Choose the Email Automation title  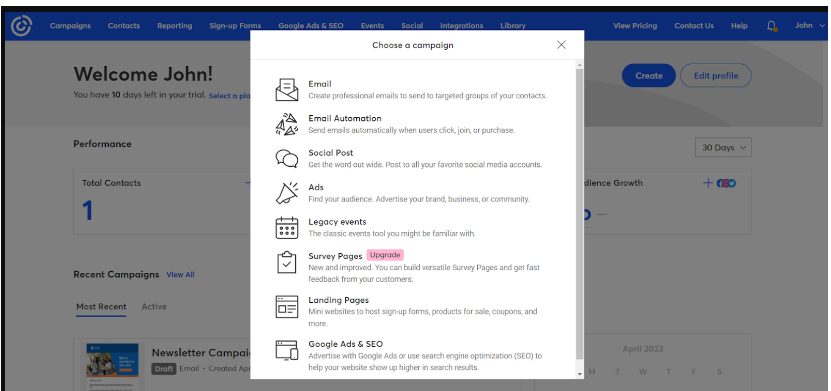click(x=344, y=118)
